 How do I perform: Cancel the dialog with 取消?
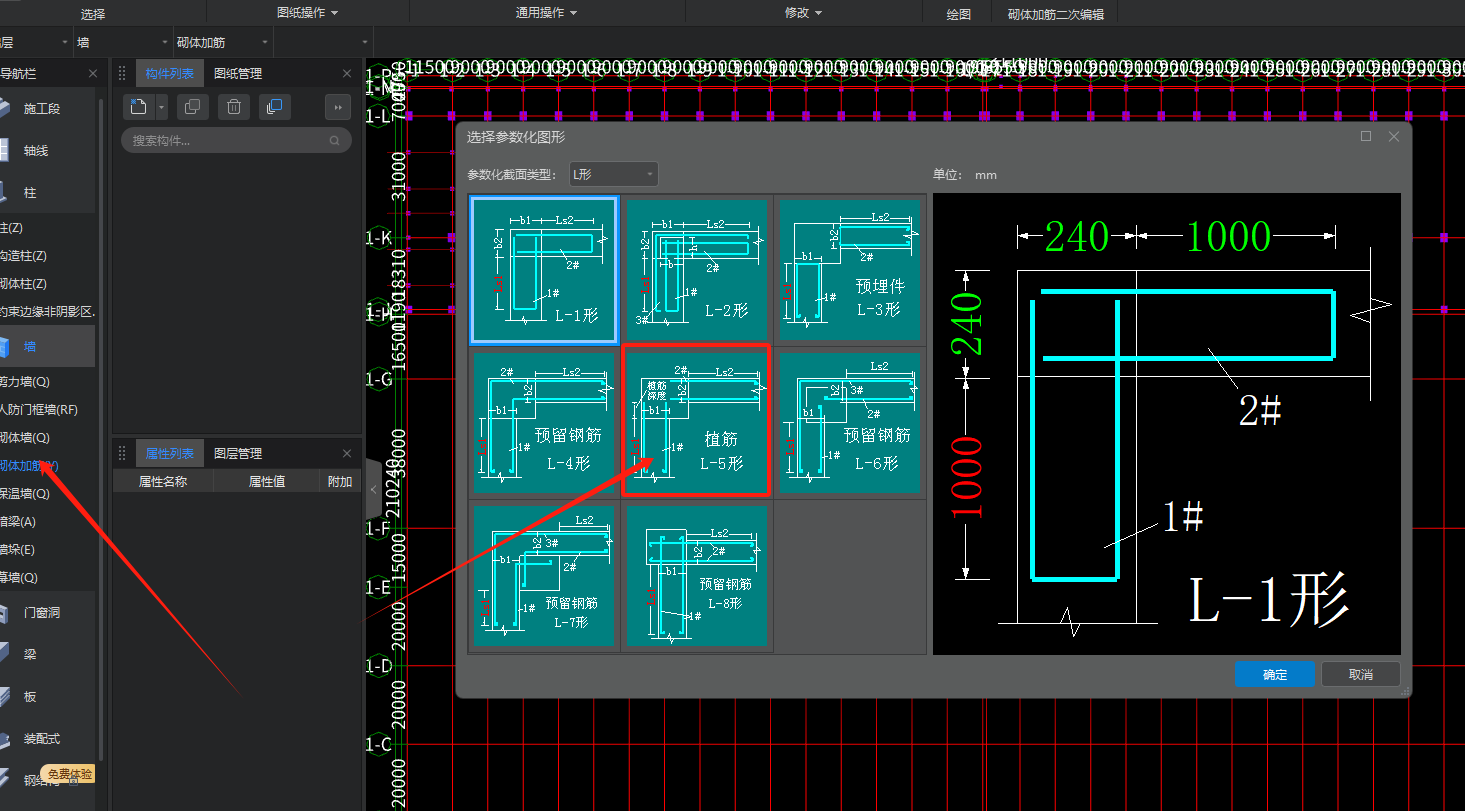[1361, 674]
